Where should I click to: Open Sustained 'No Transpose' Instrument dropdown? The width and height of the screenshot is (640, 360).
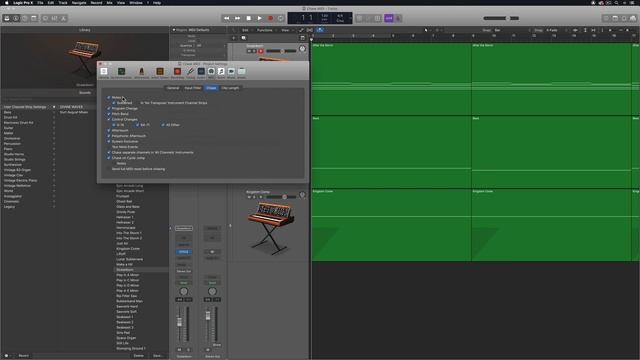[x=174, y=103]
